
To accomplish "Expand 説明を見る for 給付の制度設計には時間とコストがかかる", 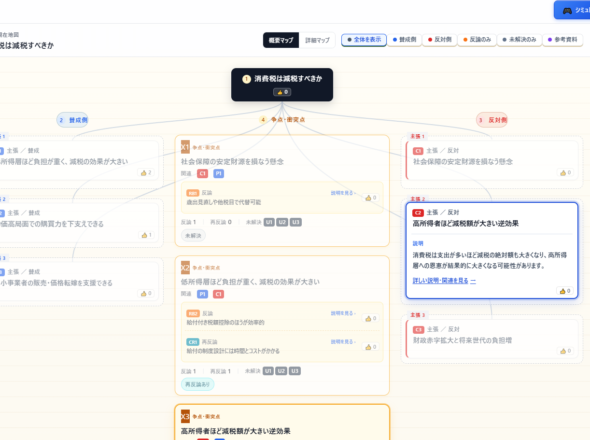I will tap(343, 342).
